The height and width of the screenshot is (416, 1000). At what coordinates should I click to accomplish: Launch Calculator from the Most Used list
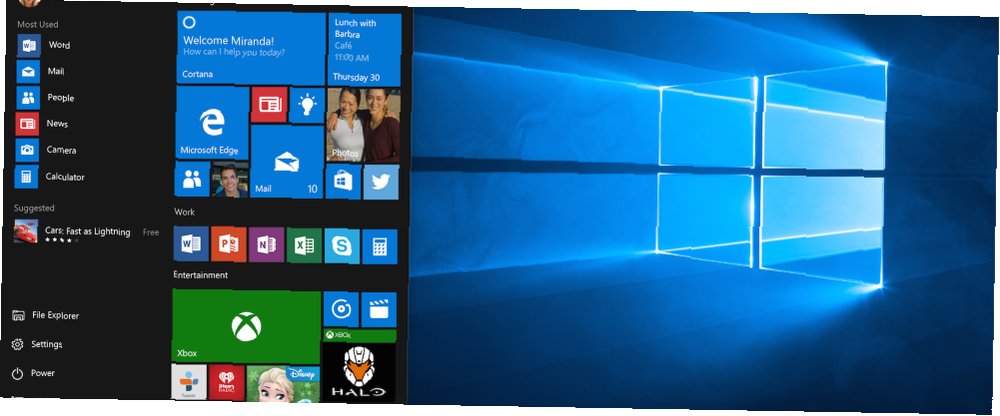(50, 177)
